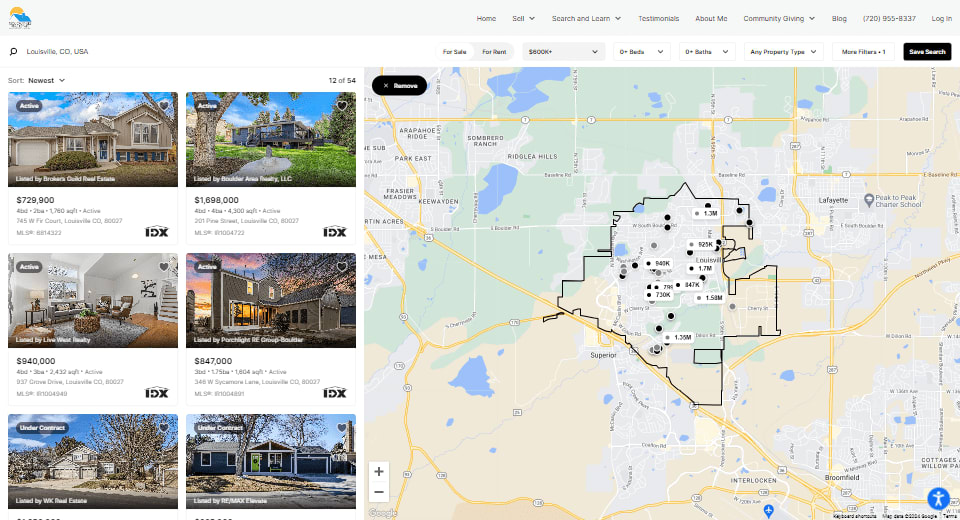Favorite the $847,000 listing with heart icon
The width and height of the screenshot is (960, 520).
click(342, 266)
